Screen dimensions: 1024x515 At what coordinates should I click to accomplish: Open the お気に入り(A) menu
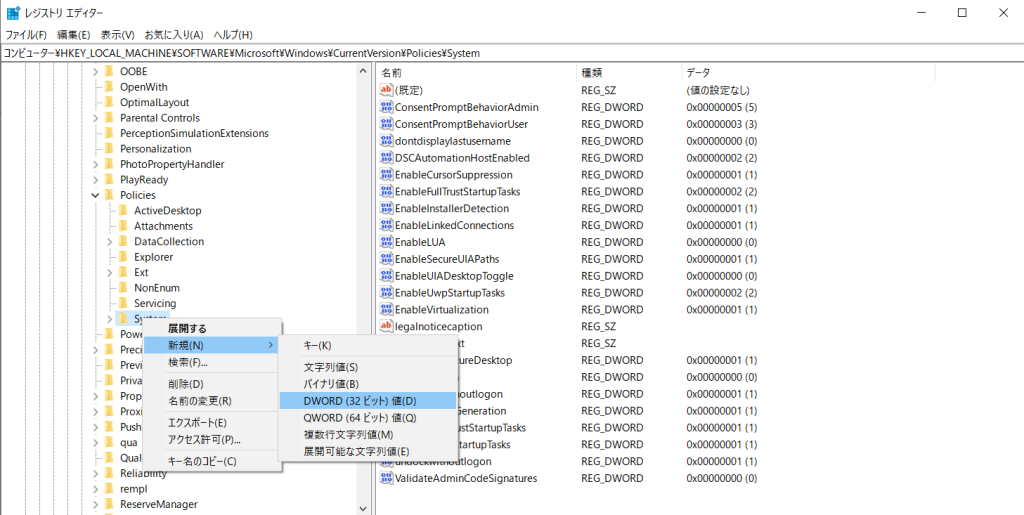[x=174, y=35]
